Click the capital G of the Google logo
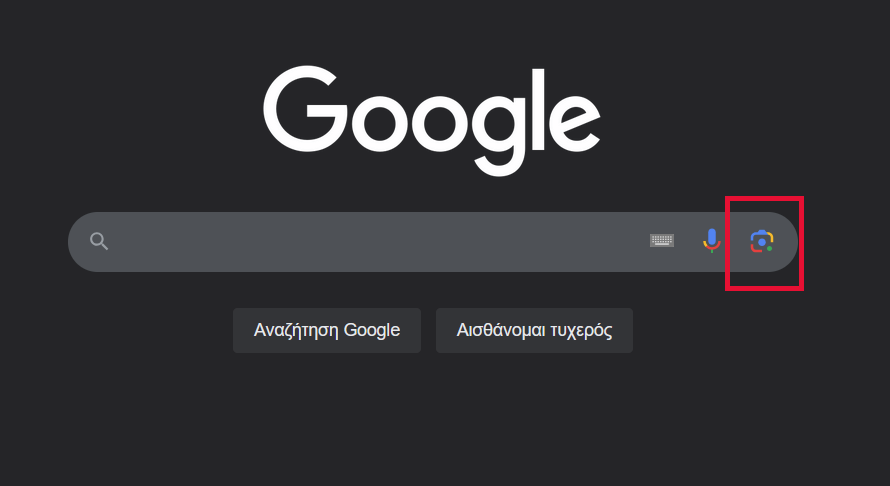890x486 pixels. pos(305,109)
